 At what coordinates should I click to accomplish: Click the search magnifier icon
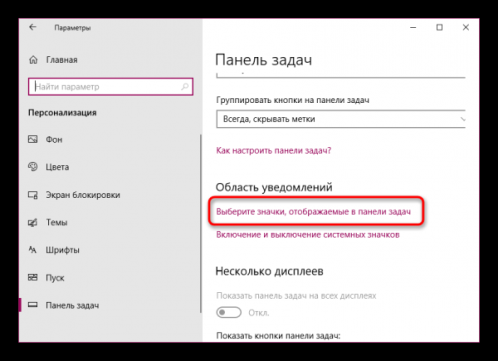point(185,87)
